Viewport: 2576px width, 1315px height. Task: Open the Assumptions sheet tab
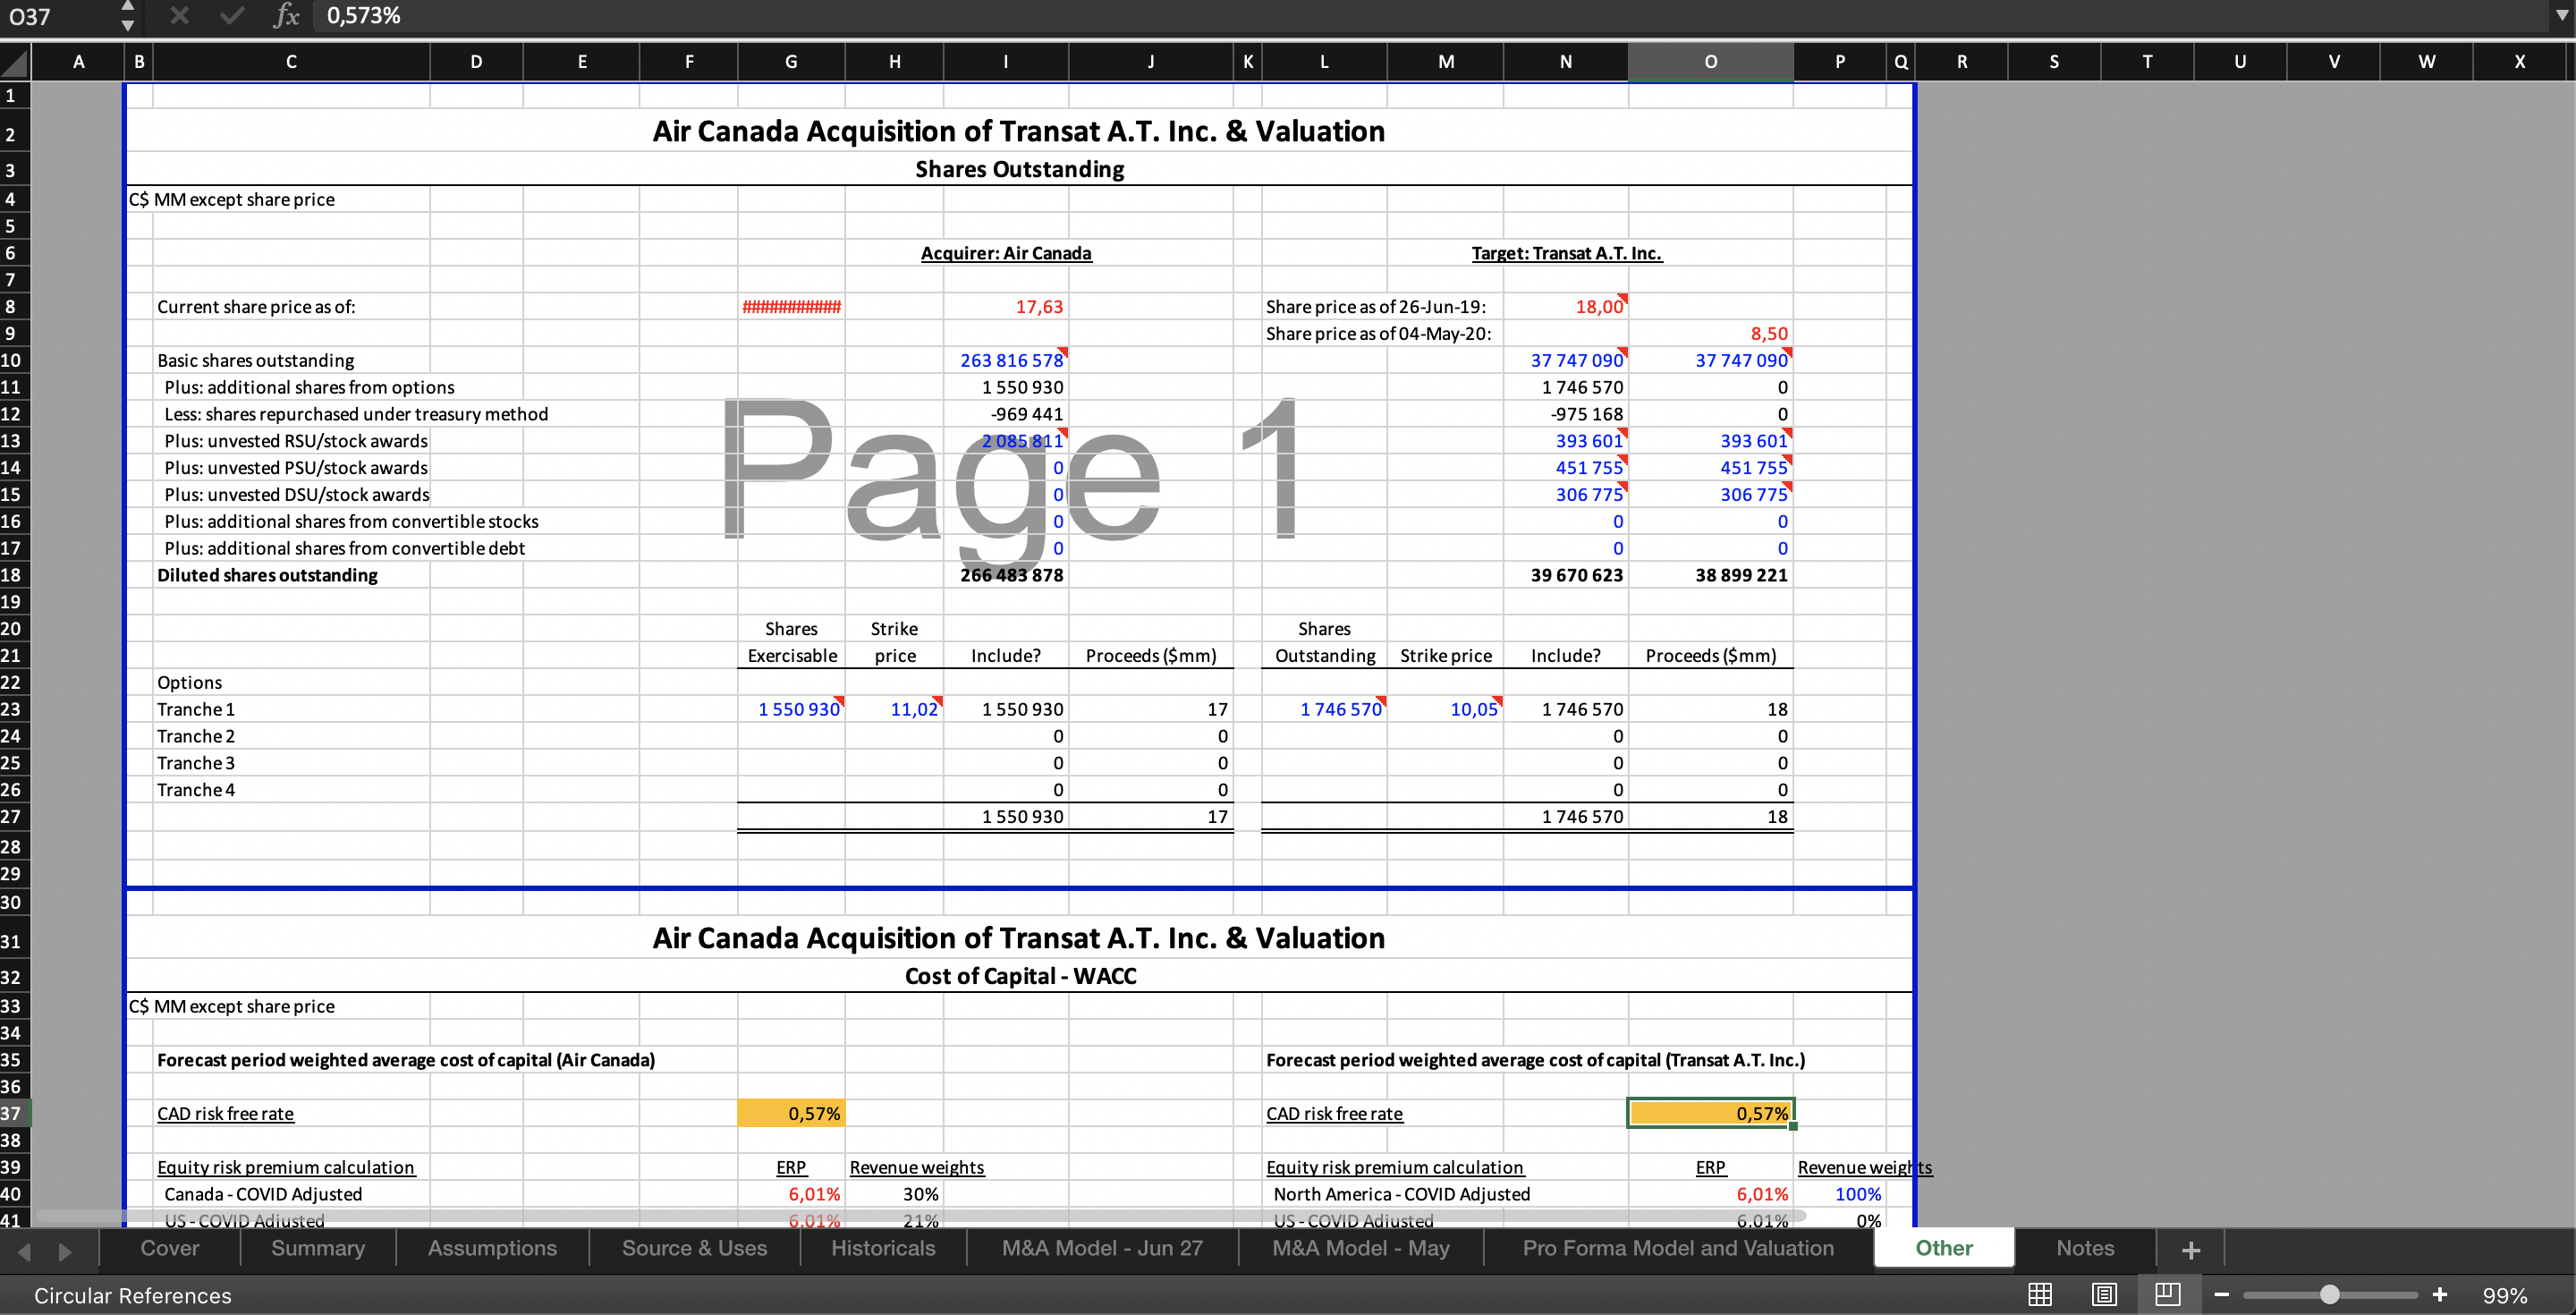492,1248
